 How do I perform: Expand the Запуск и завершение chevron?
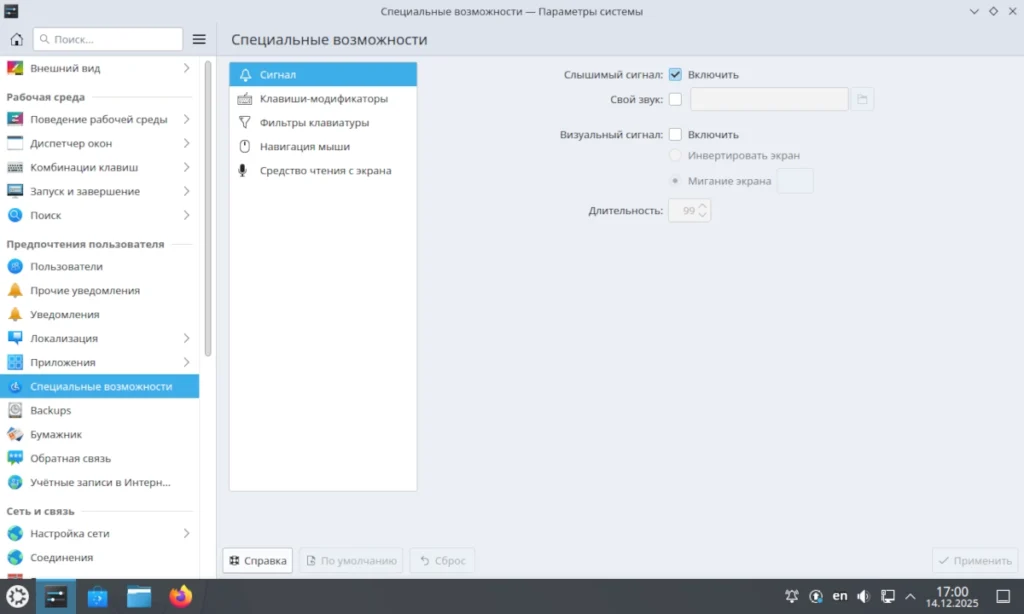click(186, 191)
